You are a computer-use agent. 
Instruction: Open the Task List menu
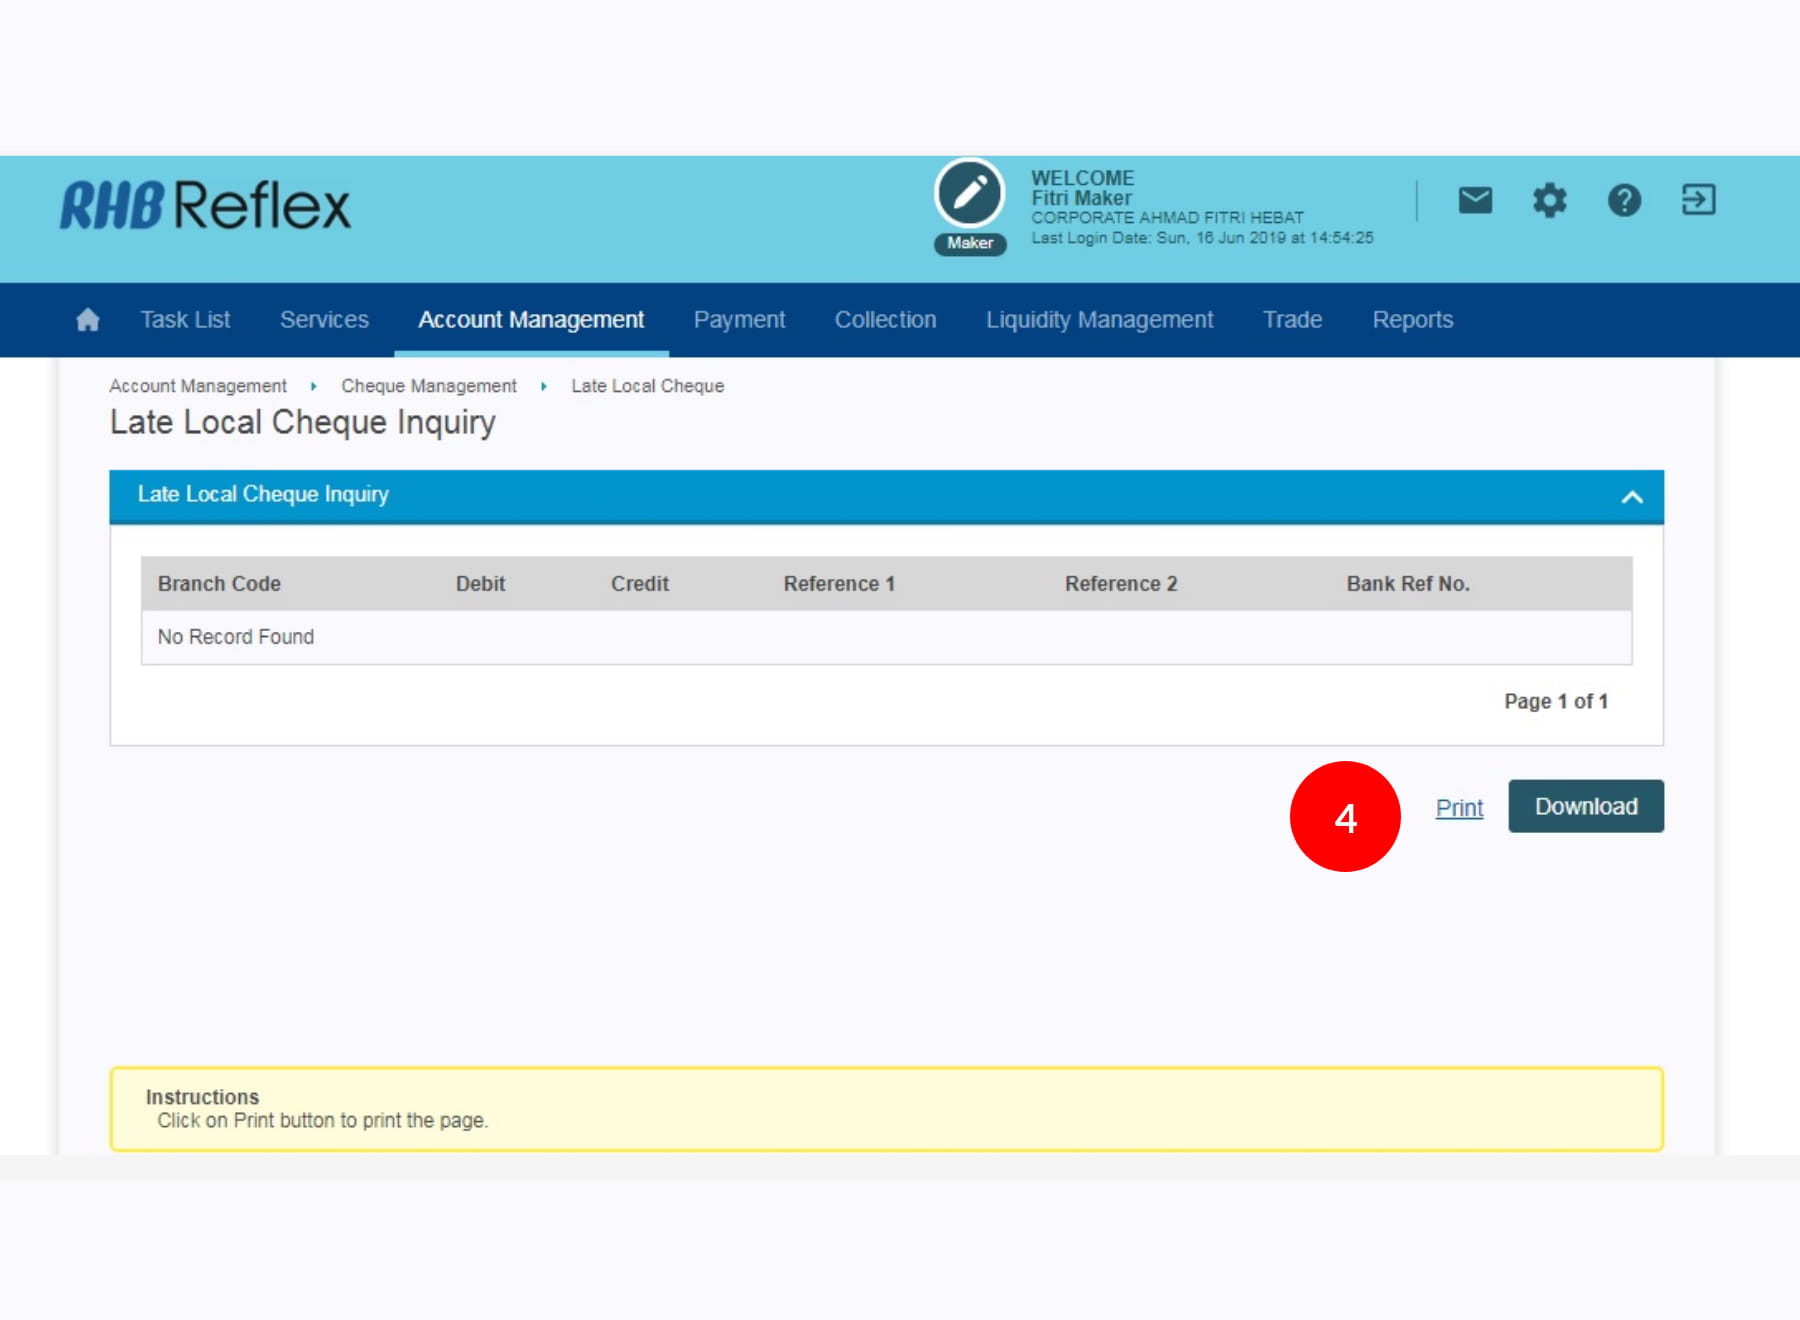(185, 320)
